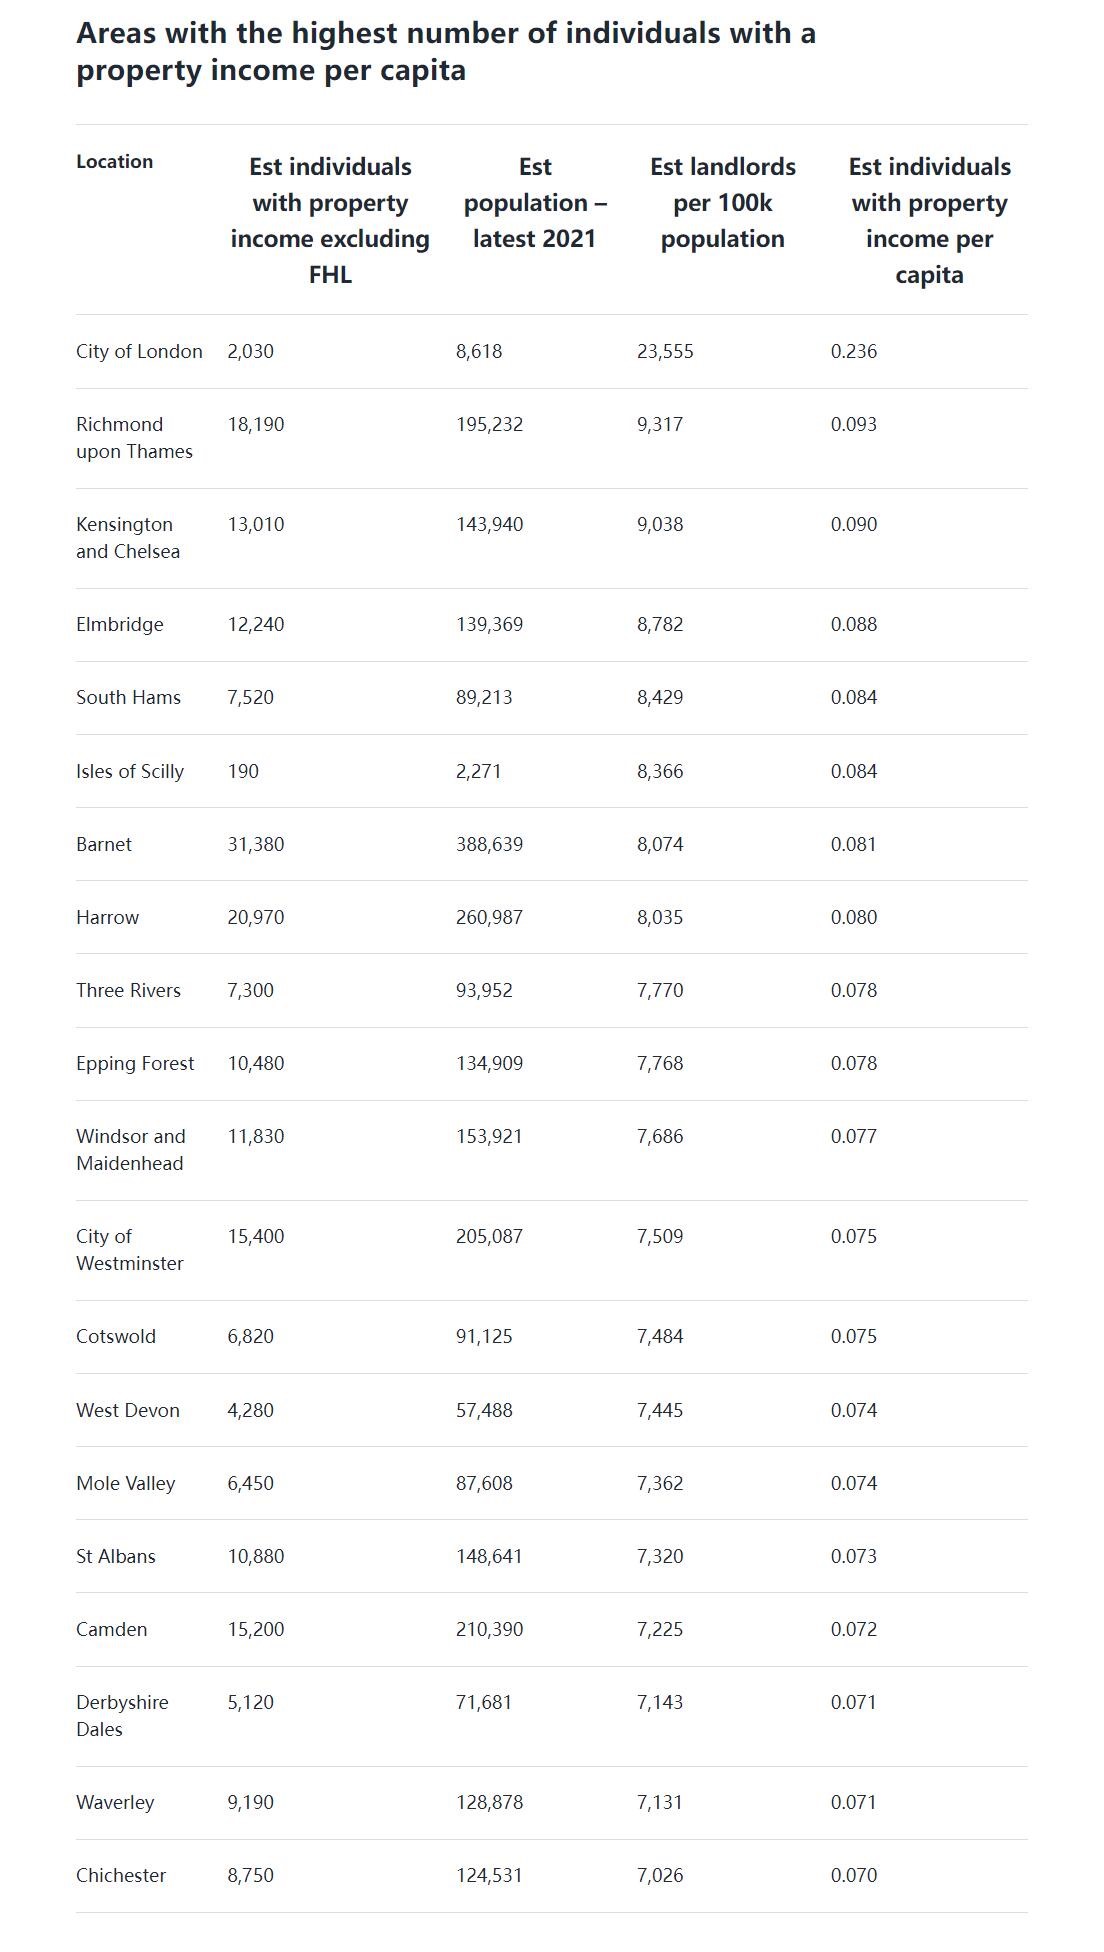1104x1952 pixels.
Task: Click City of Westminster's population 205,087
Action: pos(489,1237)
